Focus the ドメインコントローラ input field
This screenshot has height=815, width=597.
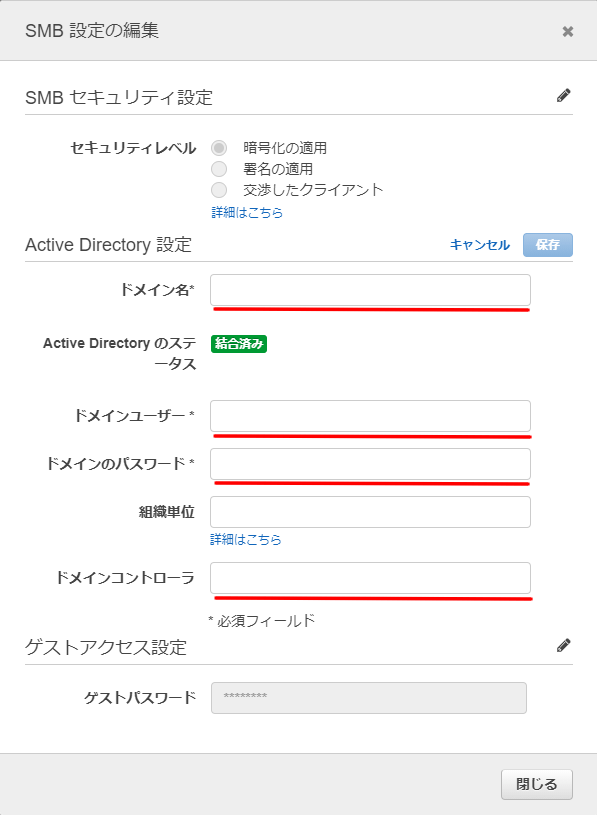pos(370,578)
